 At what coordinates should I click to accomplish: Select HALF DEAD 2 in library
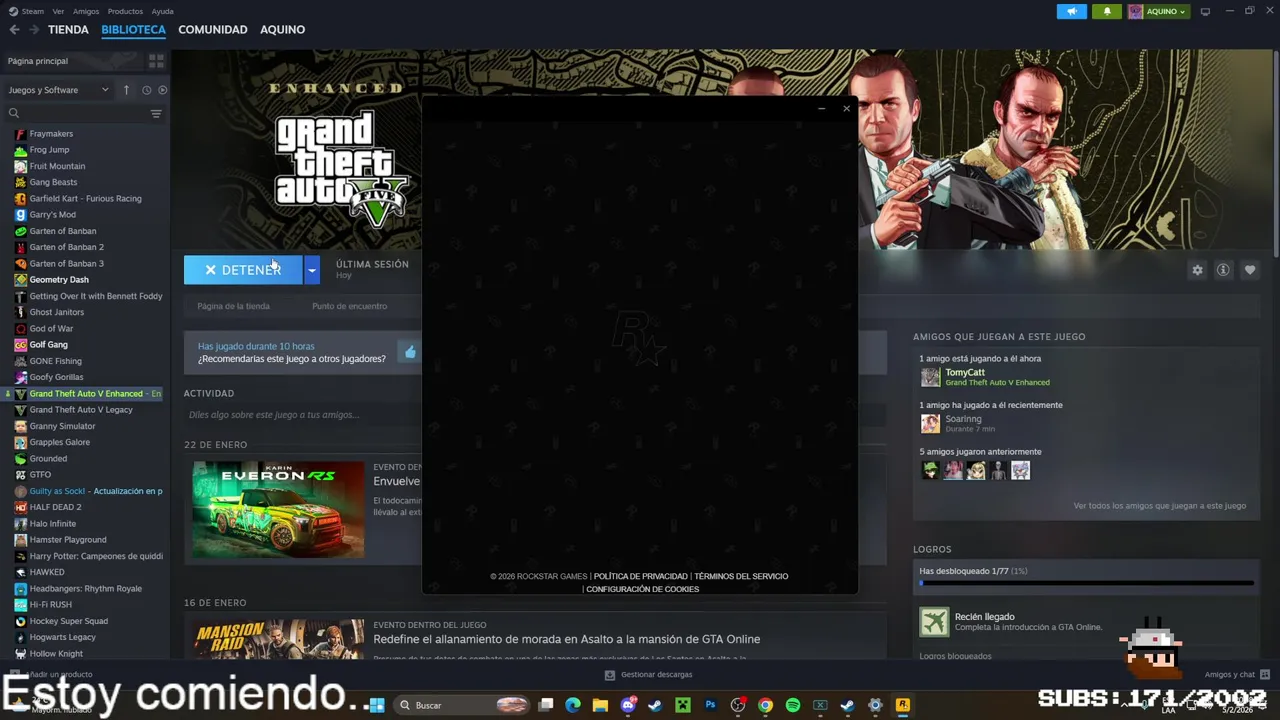55,507
